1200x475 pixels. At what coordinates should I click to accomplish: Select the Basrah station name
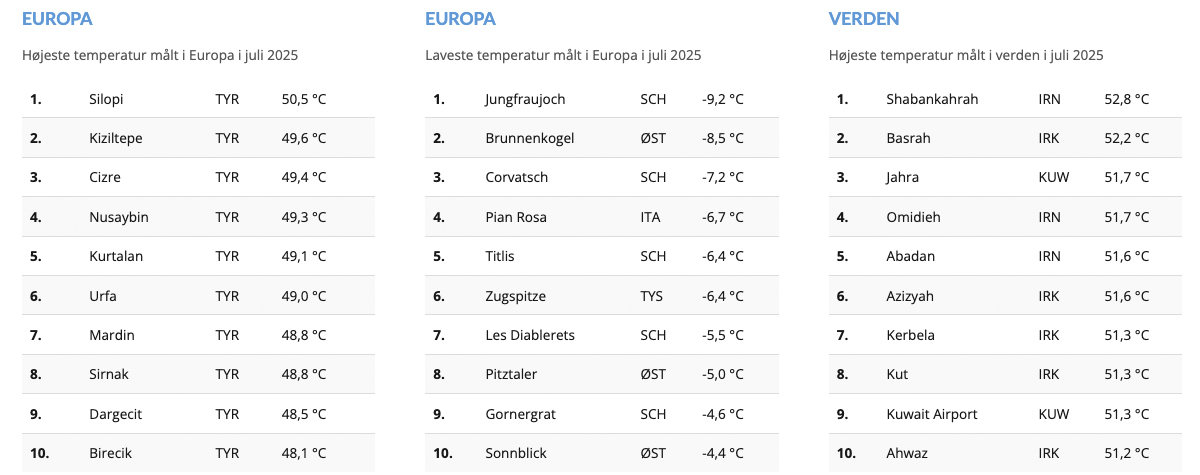coord(908,138)
